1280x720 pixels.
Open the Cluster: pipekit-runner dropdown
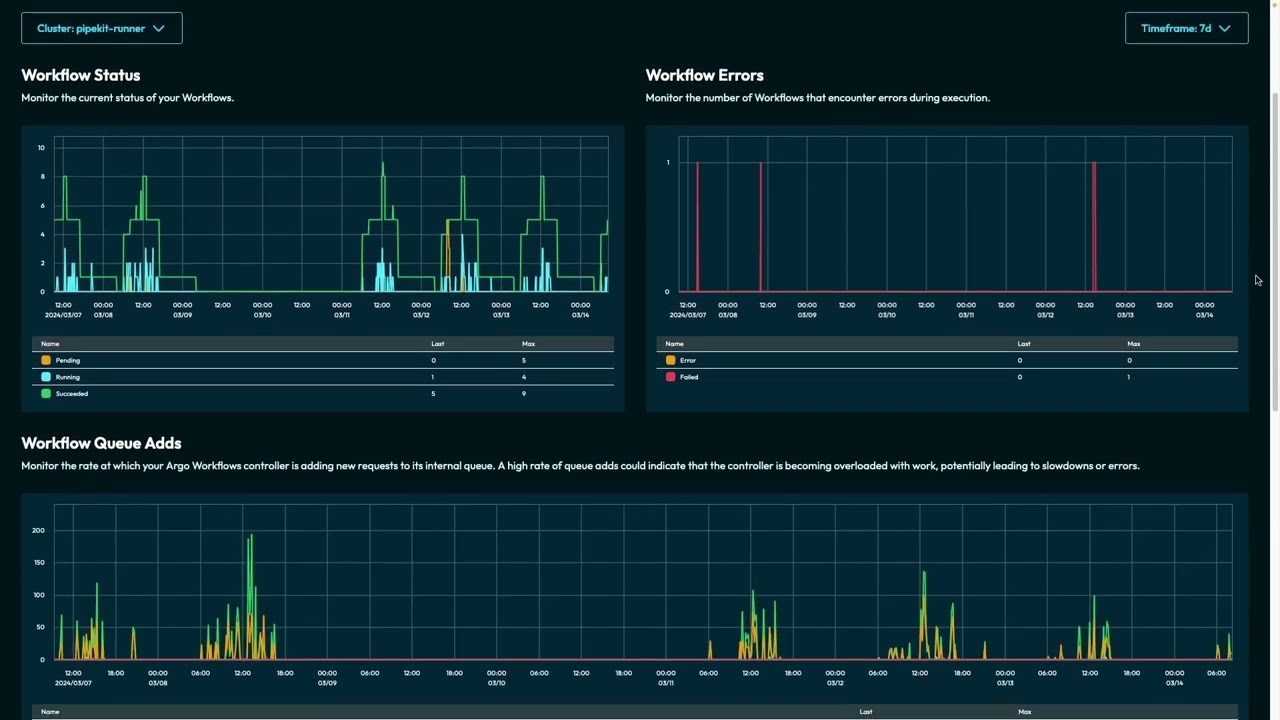click(102, 28)
